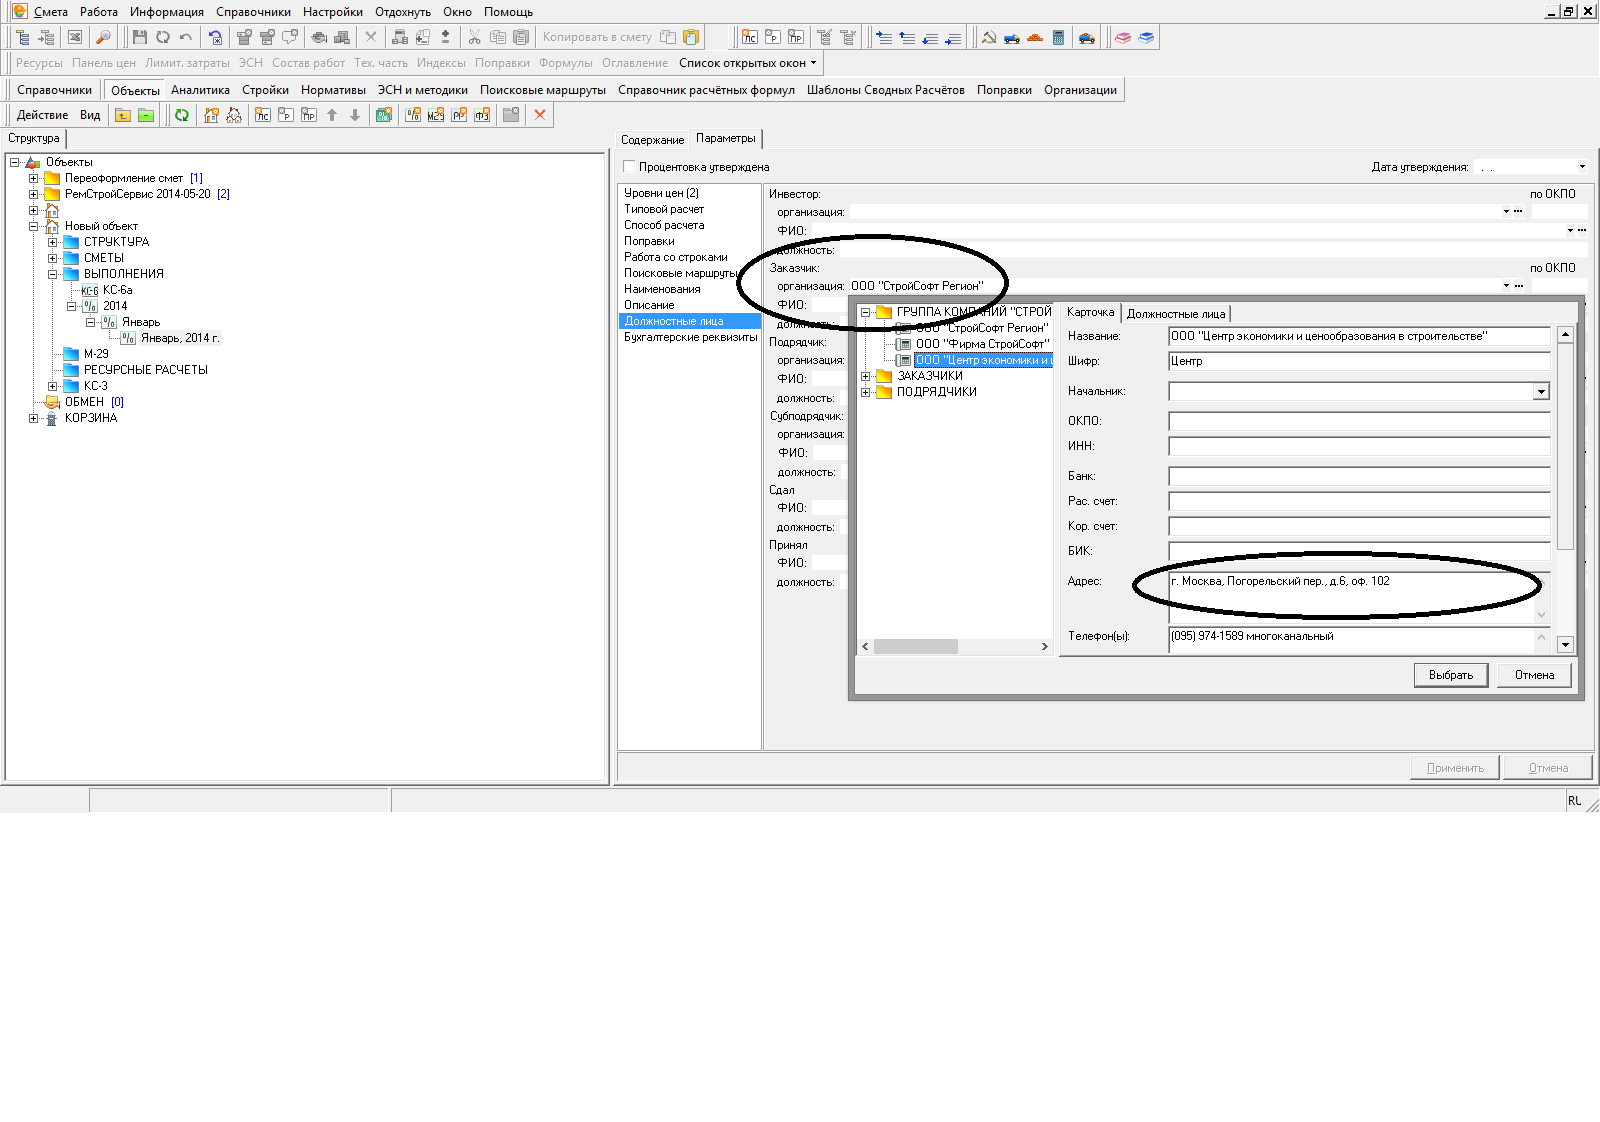
Task: Click into the 'ИНН' input field
Action: [1358, 446]
